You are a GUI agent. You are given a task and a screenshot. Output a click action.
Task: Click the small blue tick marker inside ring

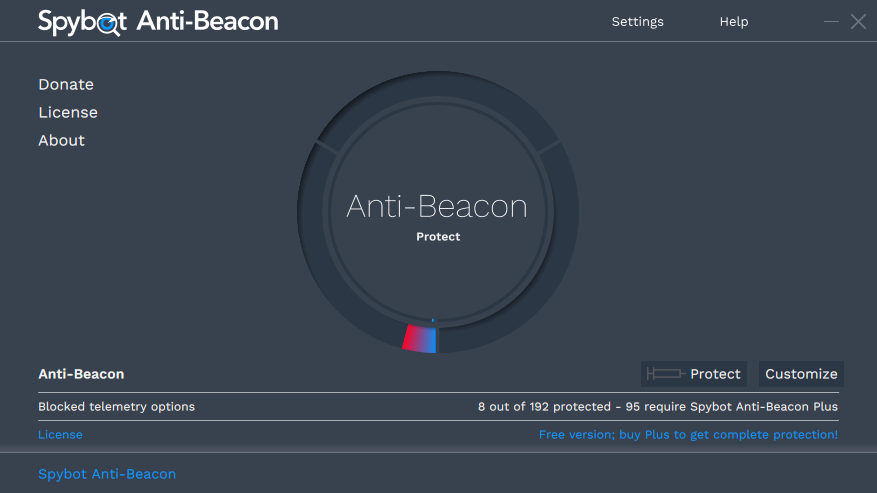[433, 320]
